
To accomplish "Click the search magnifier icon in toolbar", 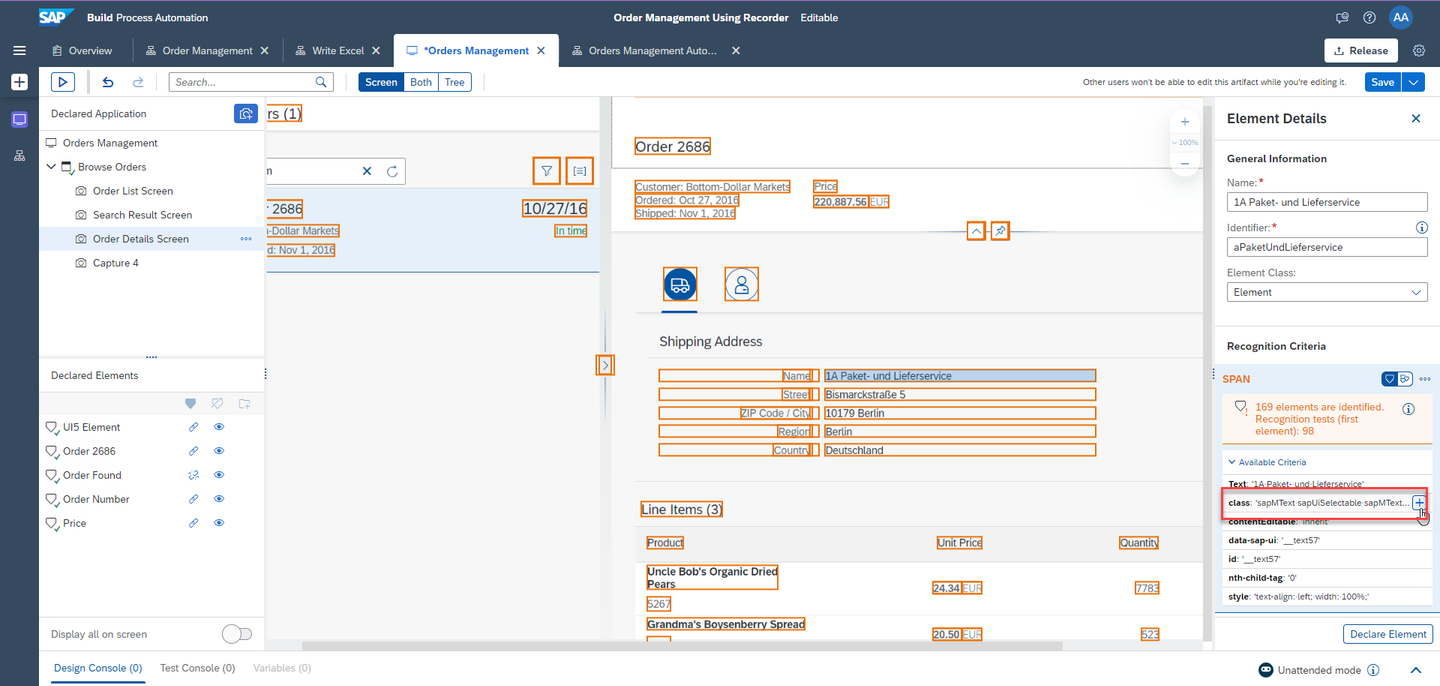I will [322, 82].
